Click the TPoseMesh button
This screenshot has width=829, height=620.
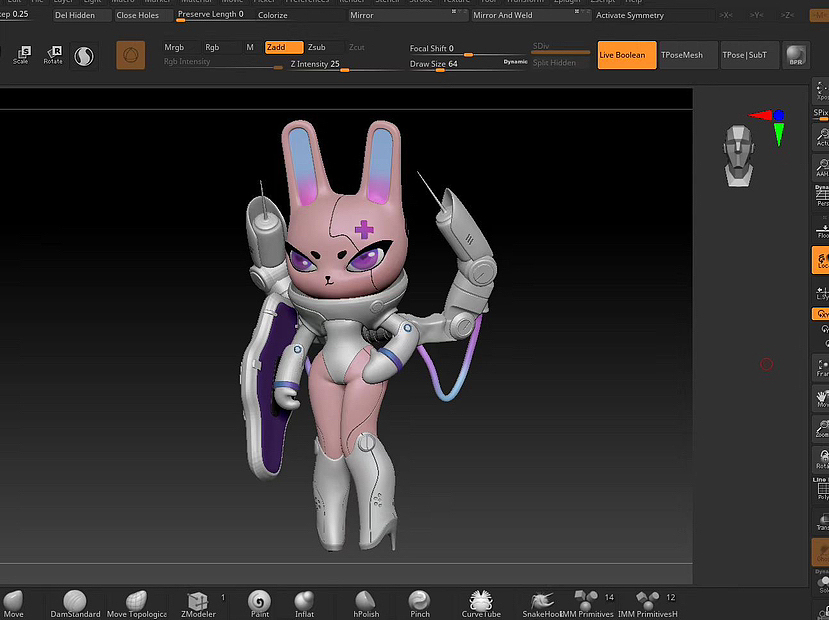coord(688,55)
